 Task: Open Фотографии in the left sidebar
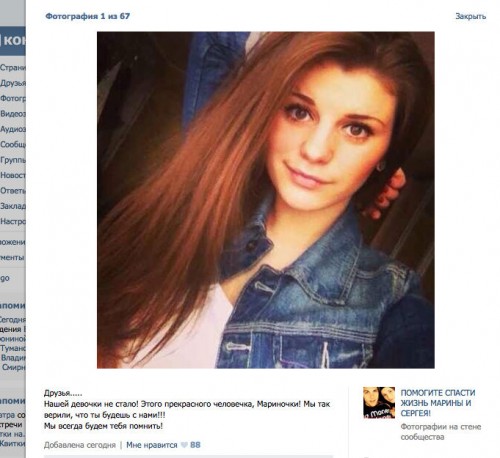13,98
